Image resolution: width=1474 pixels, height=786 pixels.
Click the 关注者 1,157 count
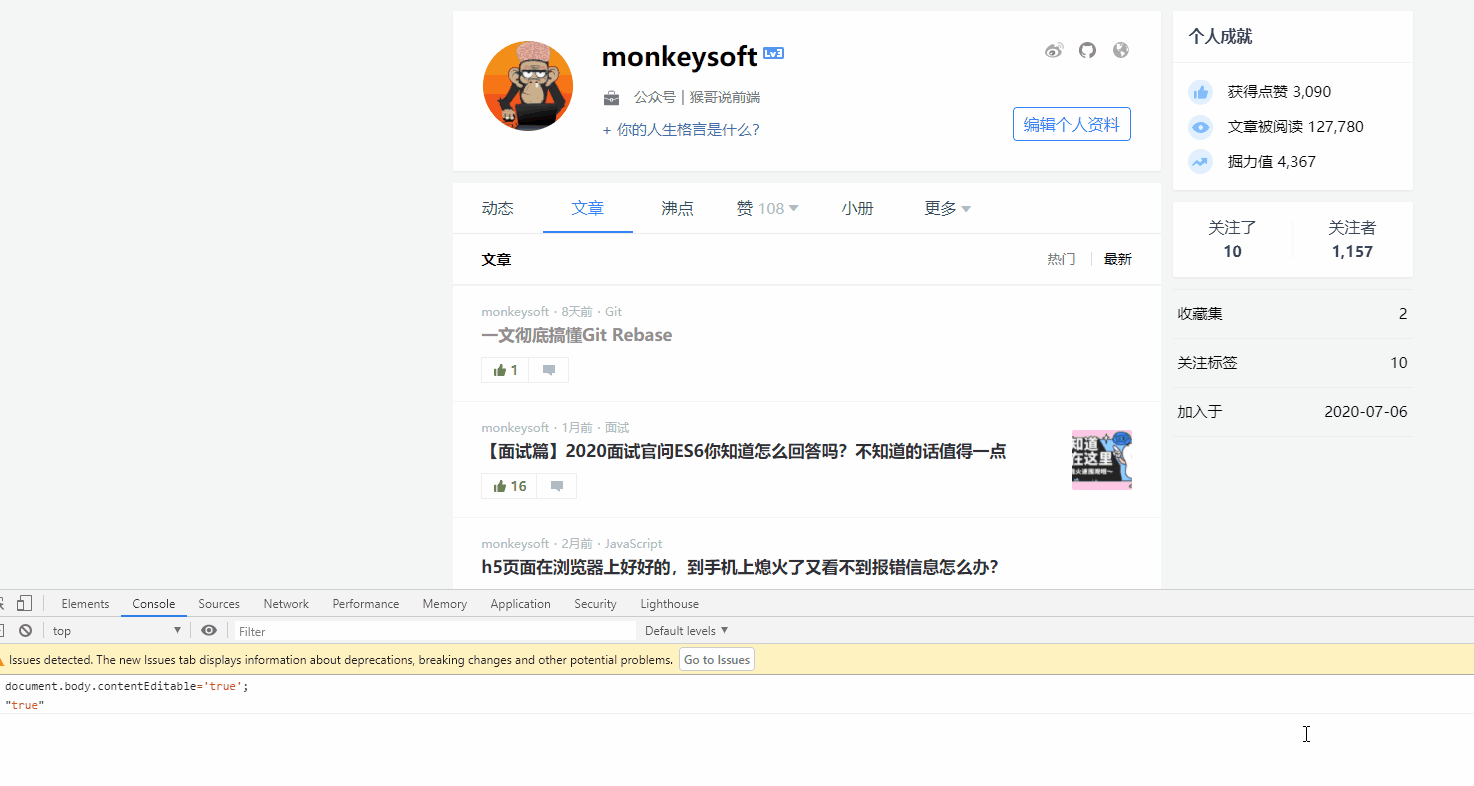(1352, 239)
